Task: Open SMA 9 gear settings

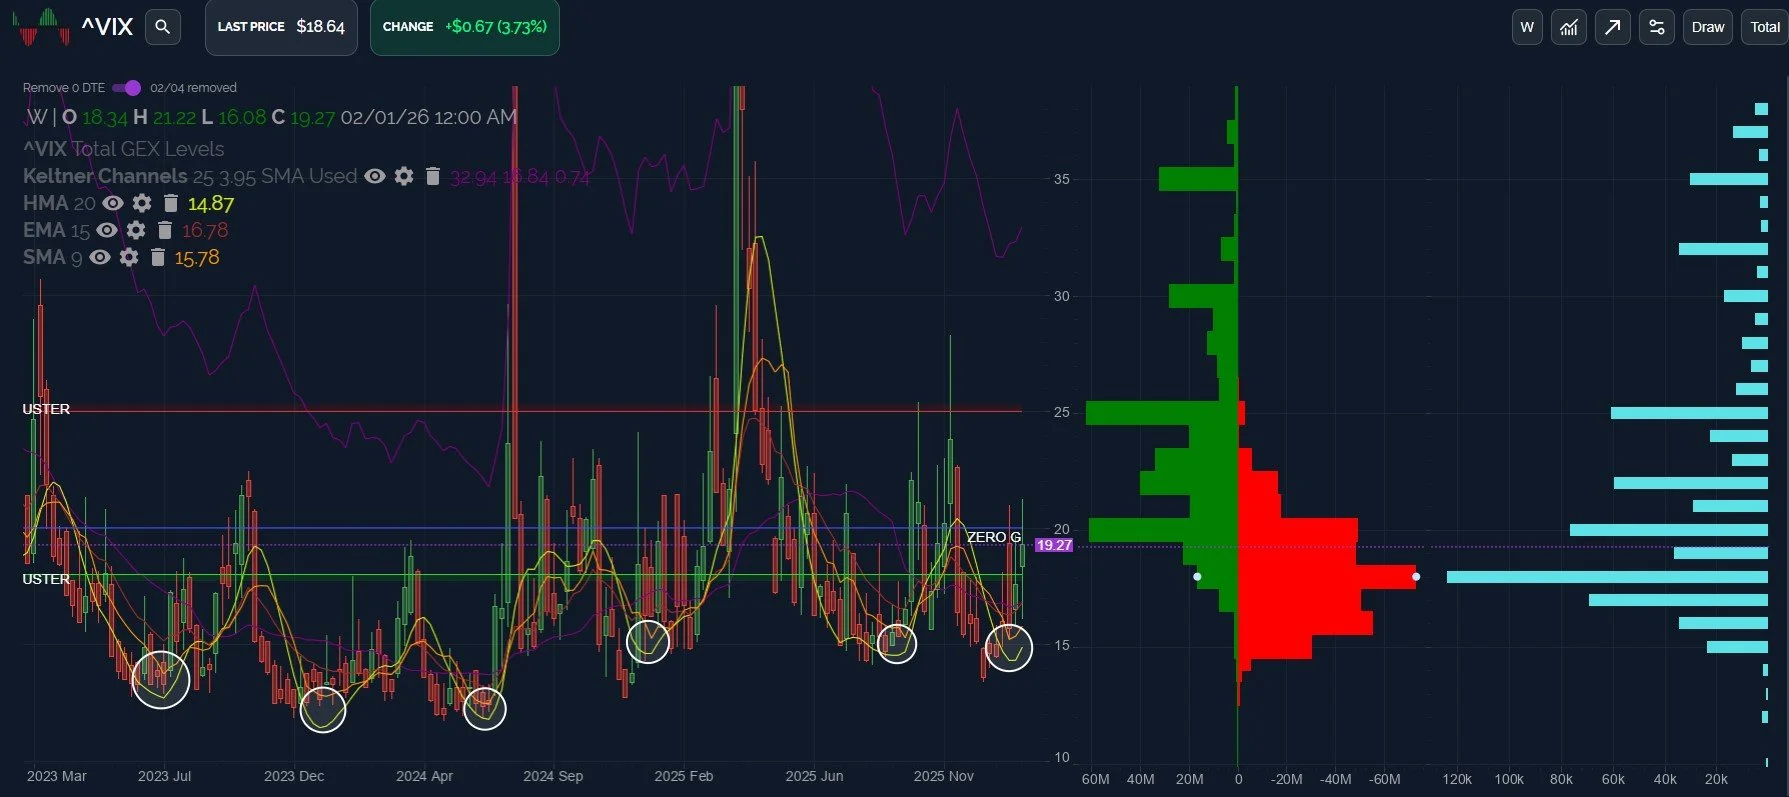Action: click(129, 257)
